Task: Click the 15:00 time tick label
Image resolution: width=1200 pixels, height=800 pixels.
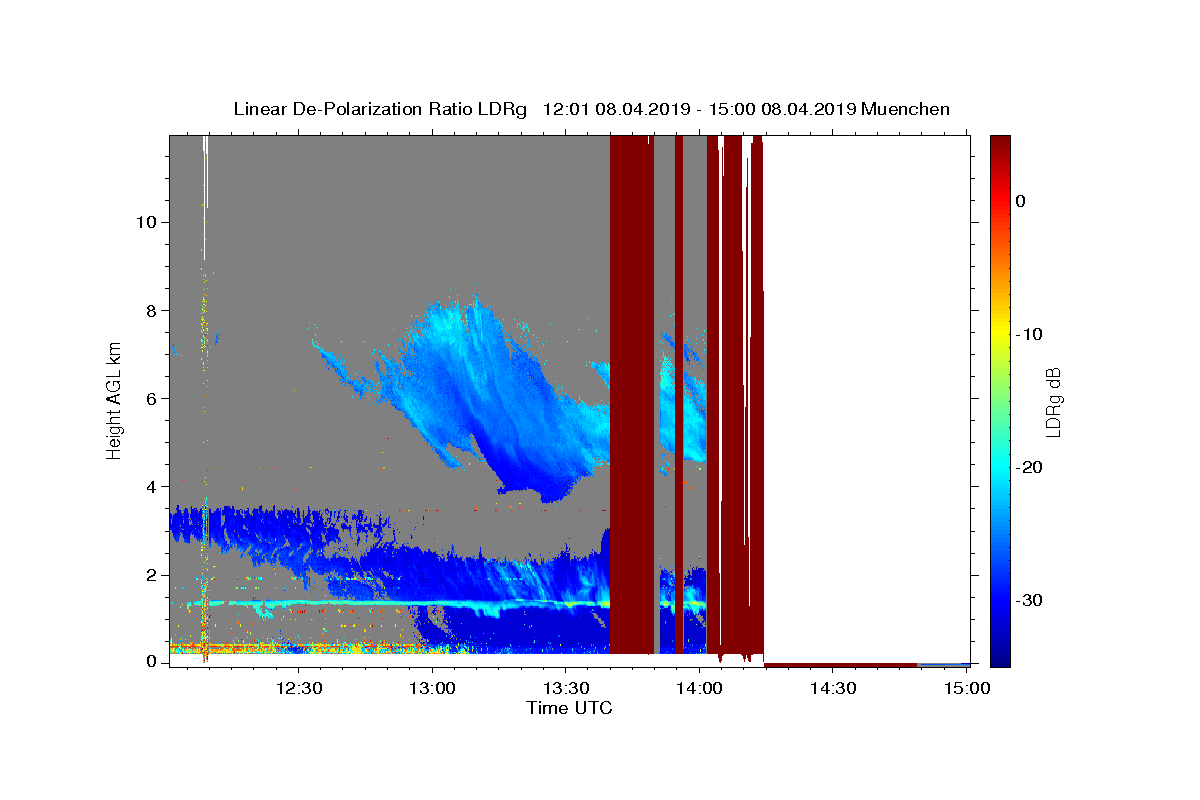Action: tap(967, 688)
